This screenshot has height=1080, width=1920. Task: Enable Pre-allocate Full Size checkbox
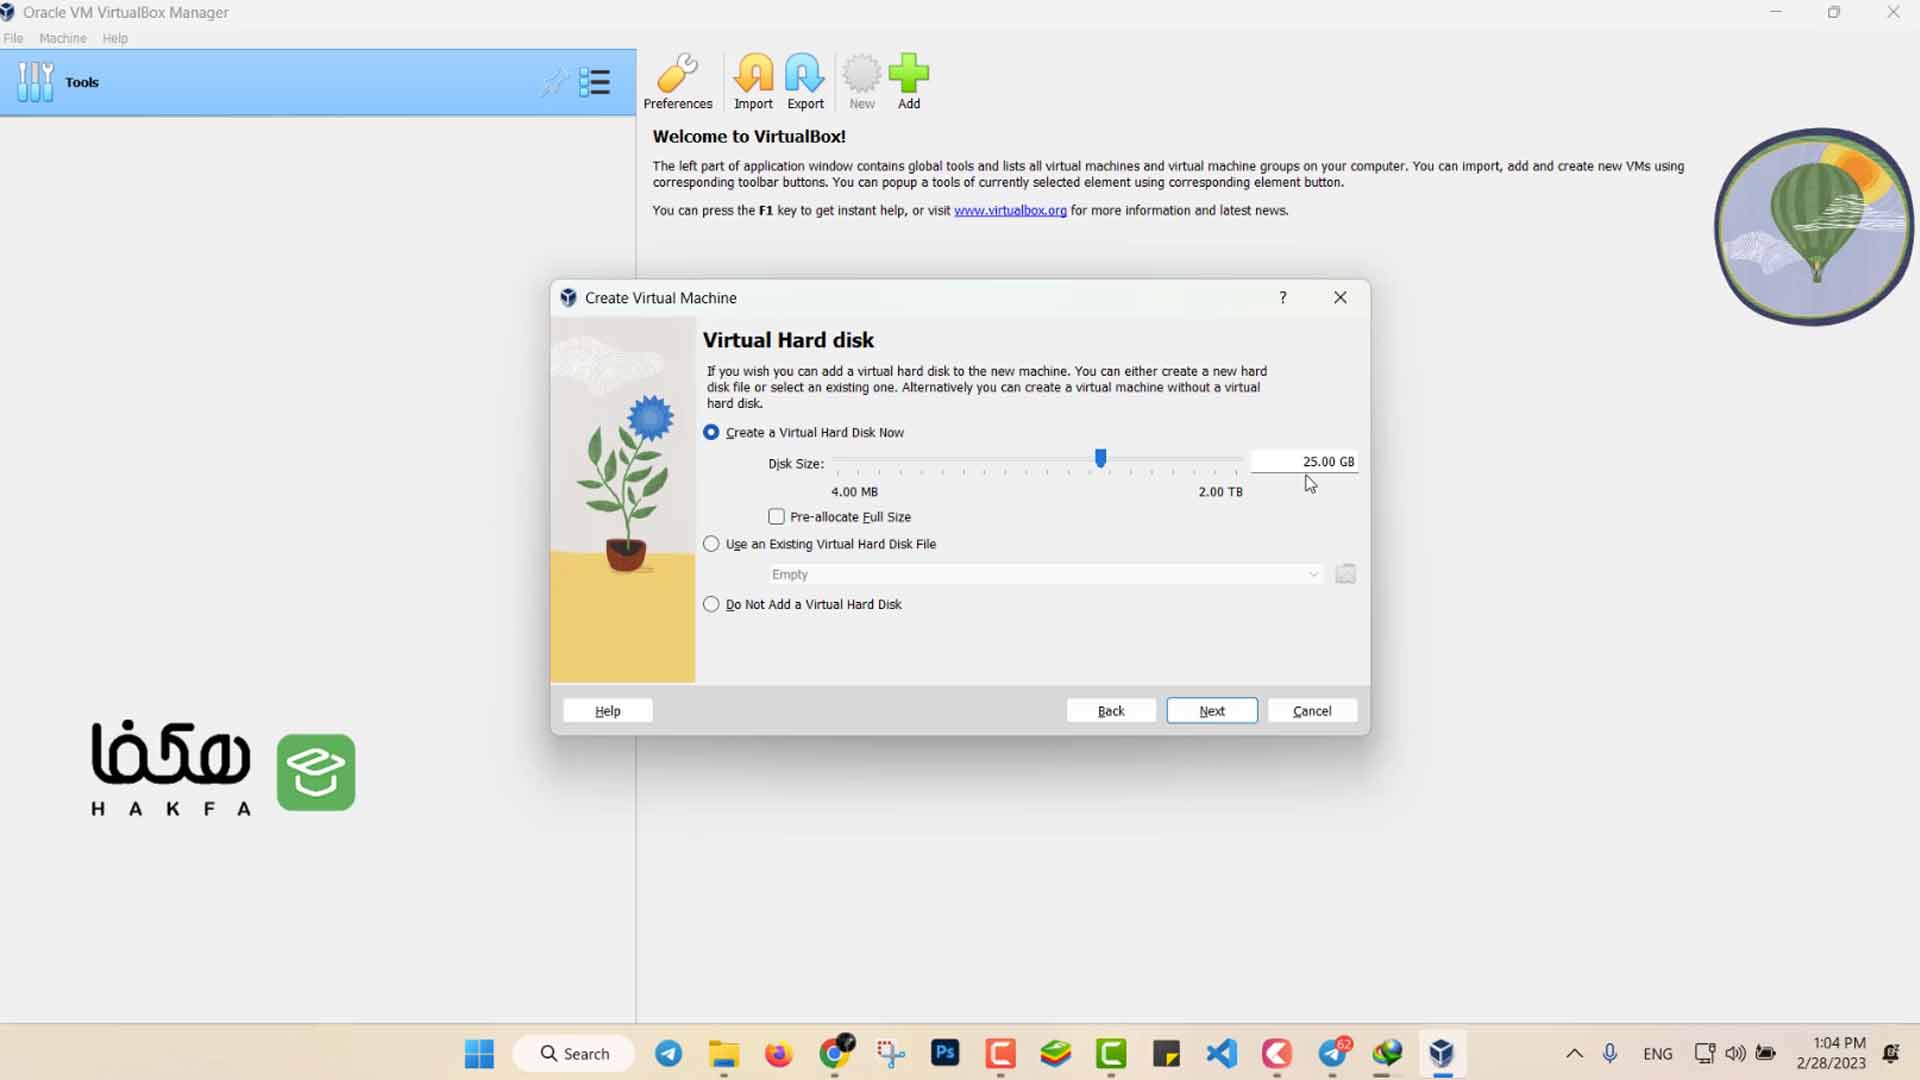[x=776, y=517]
